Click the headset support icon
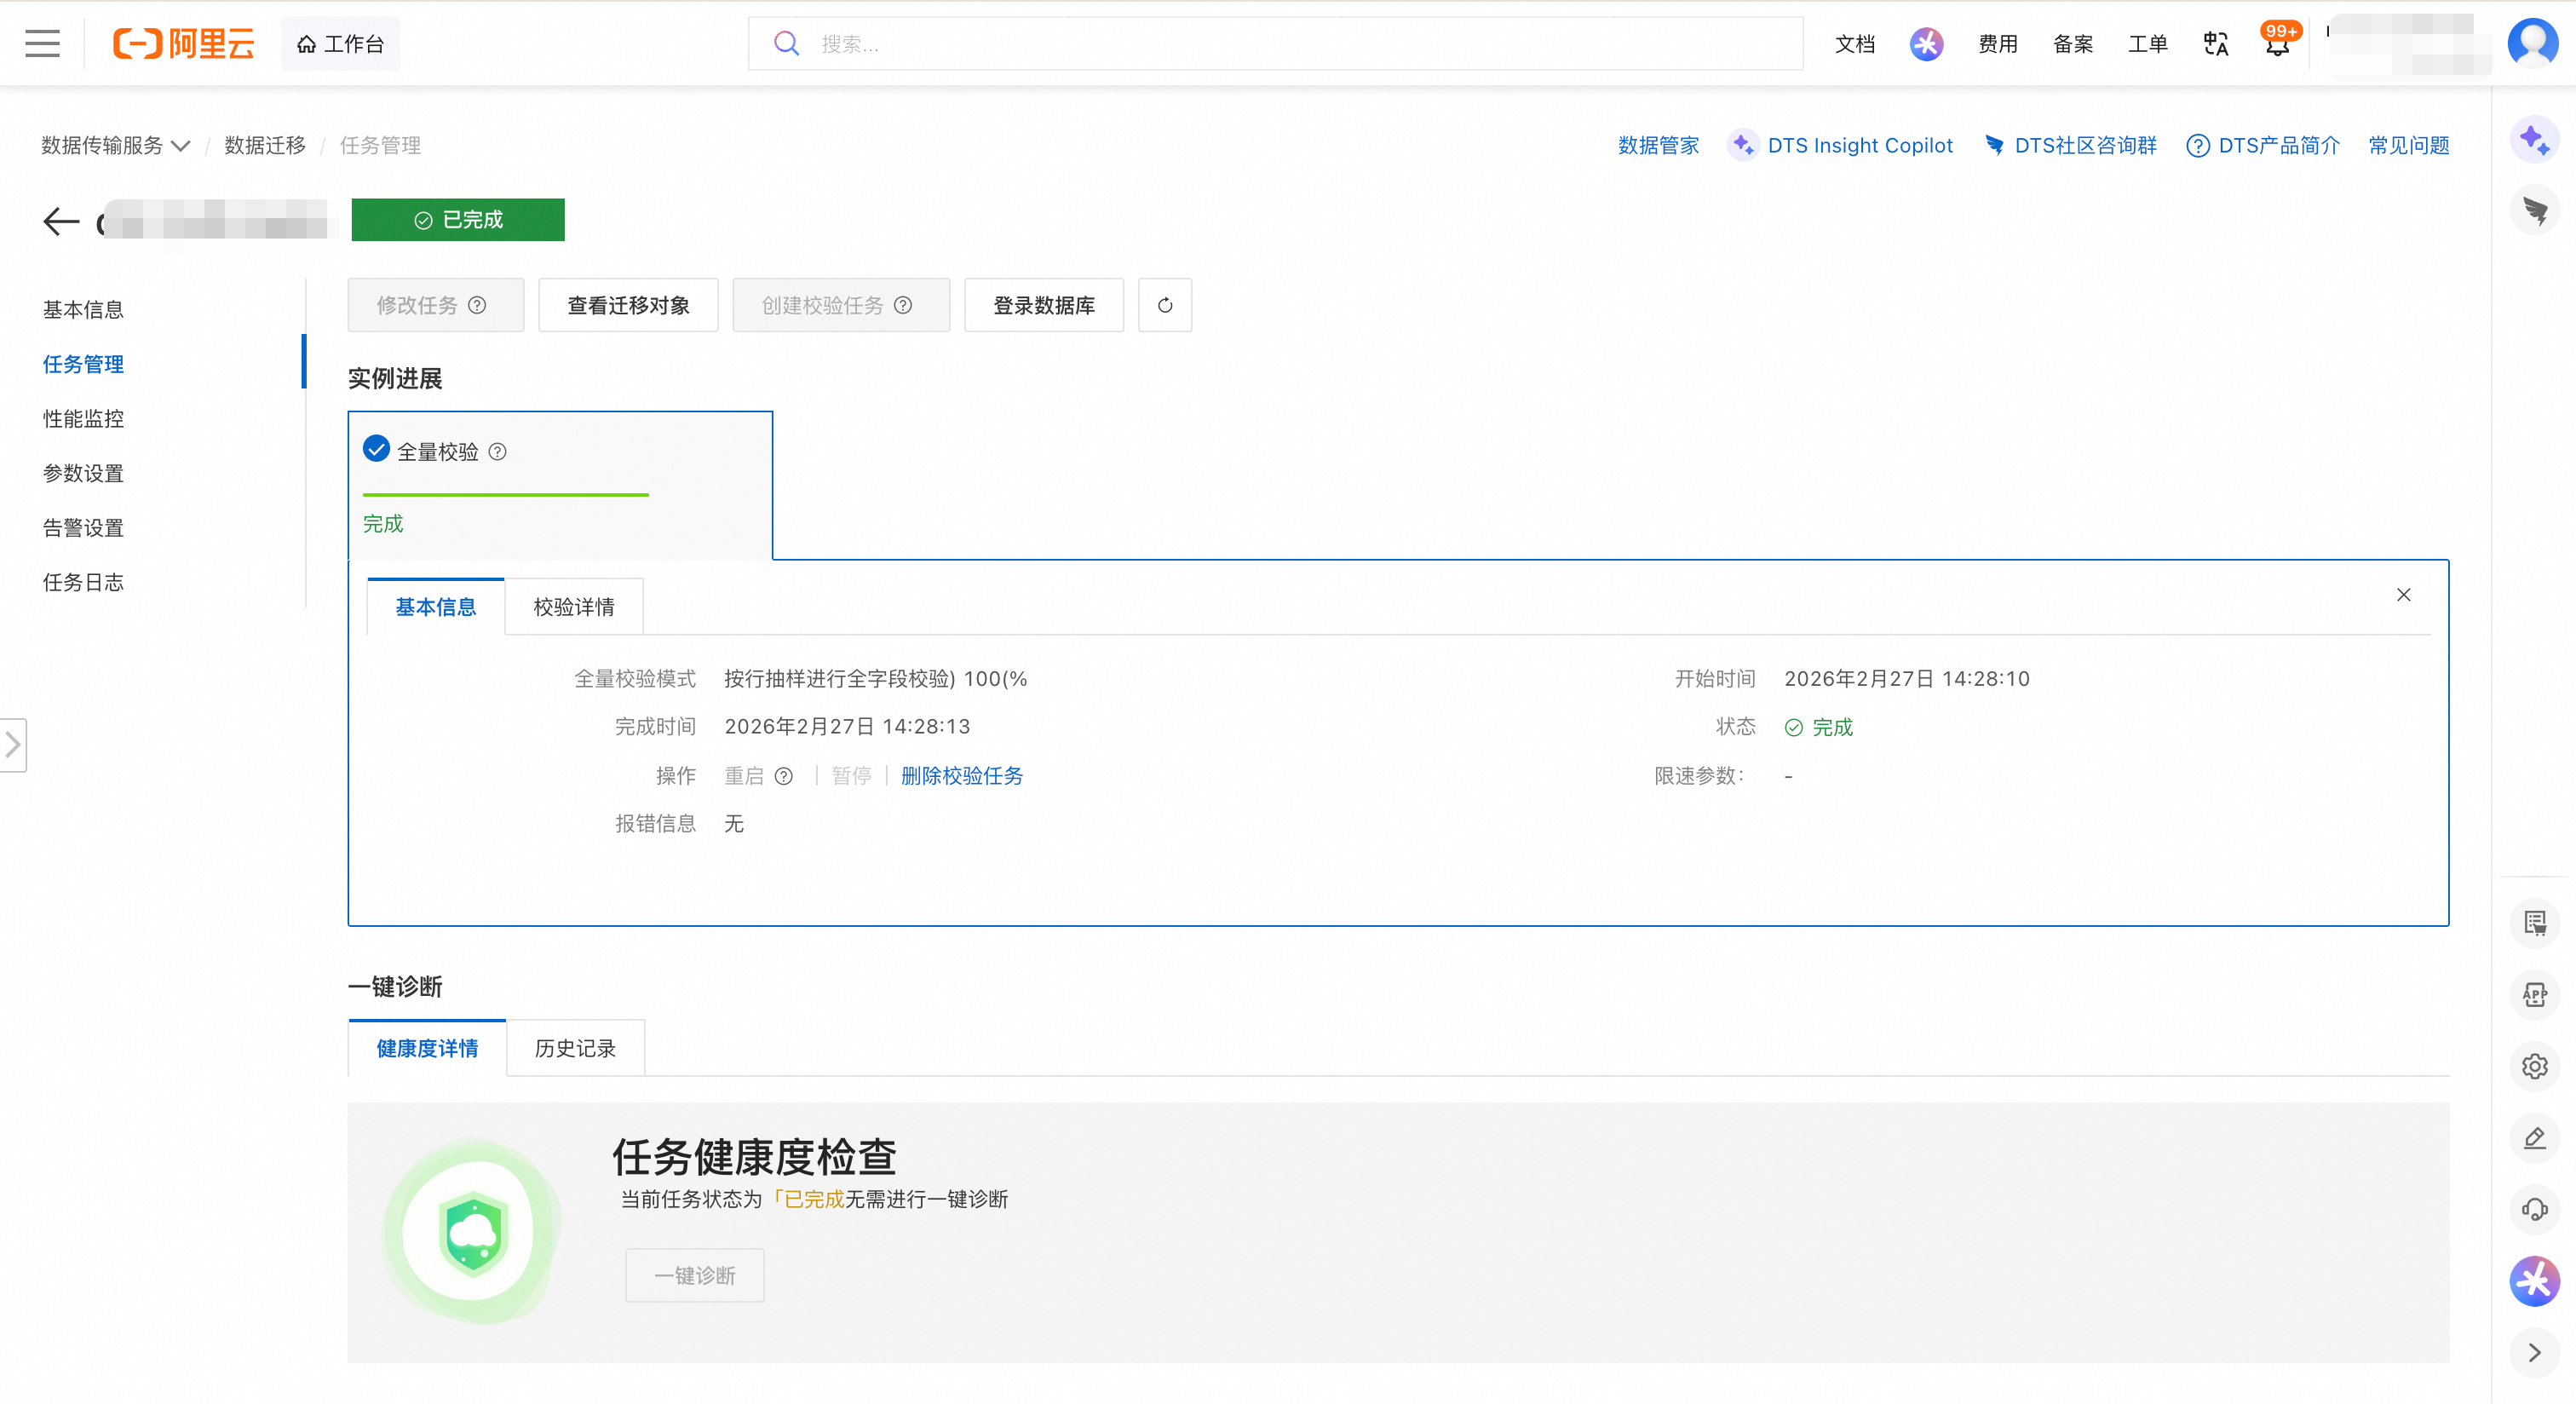Image resolution: width=2576 pixels, height=1404 pixels. [x=2534, y=1209]
